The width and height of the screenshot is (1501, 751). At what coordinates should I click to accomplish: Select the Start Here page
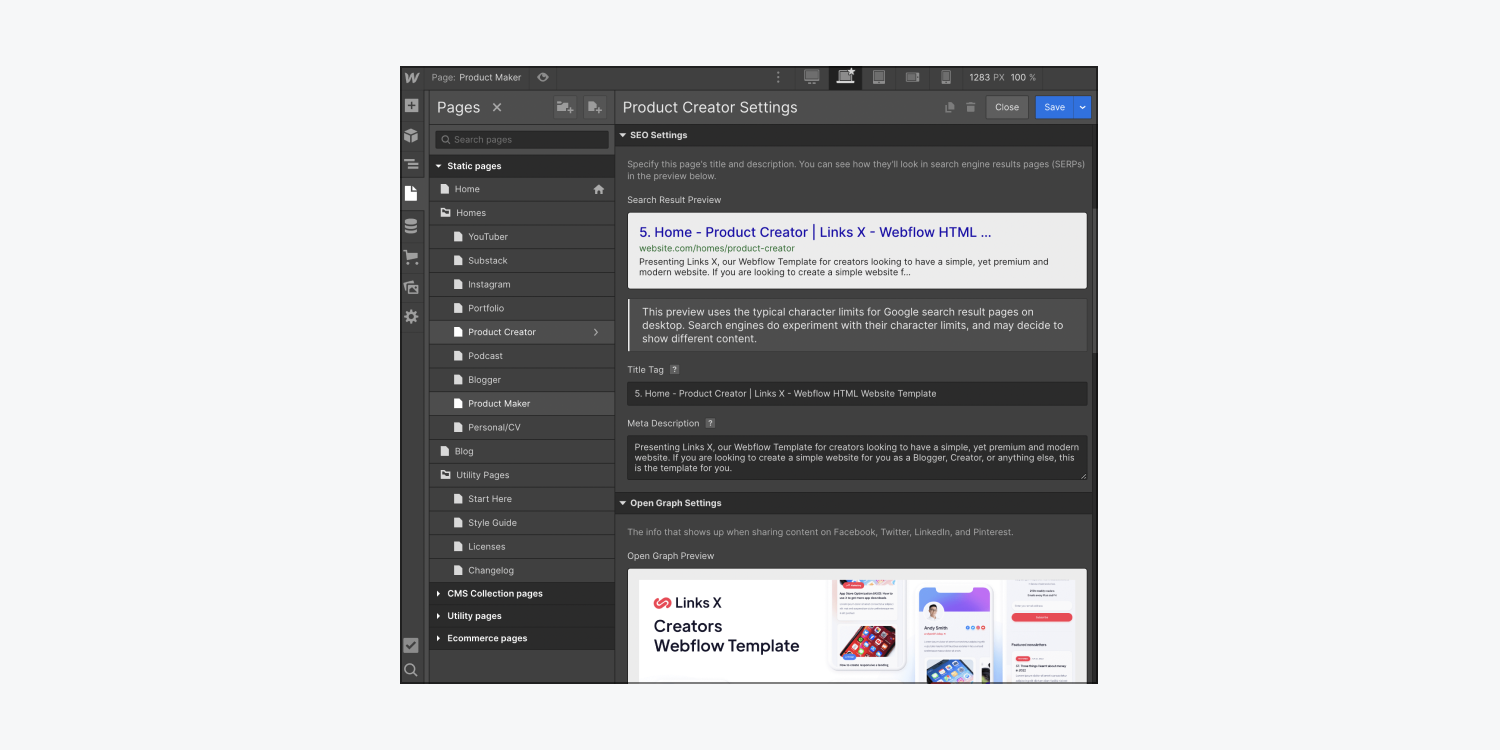click(522, 499)
